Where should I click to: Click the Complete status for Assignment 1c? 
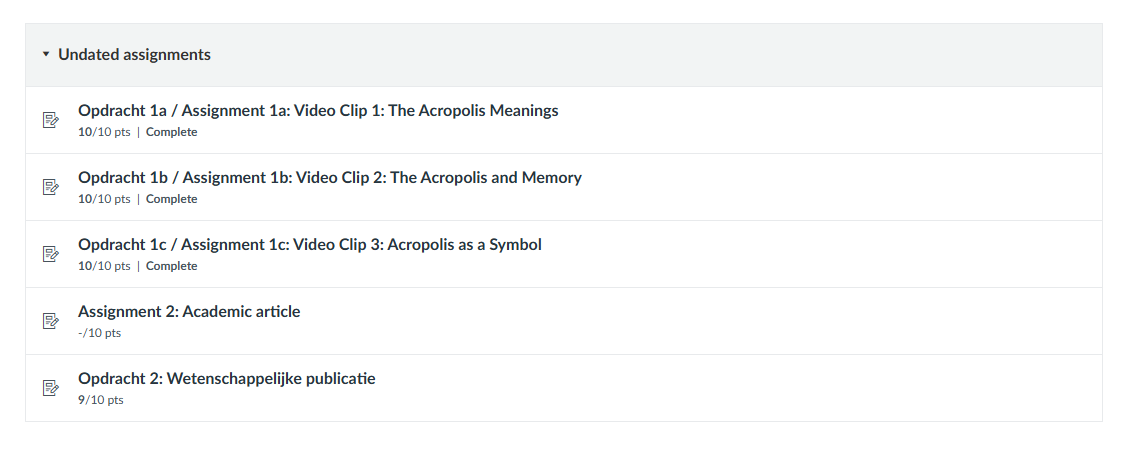coord(171,266)
